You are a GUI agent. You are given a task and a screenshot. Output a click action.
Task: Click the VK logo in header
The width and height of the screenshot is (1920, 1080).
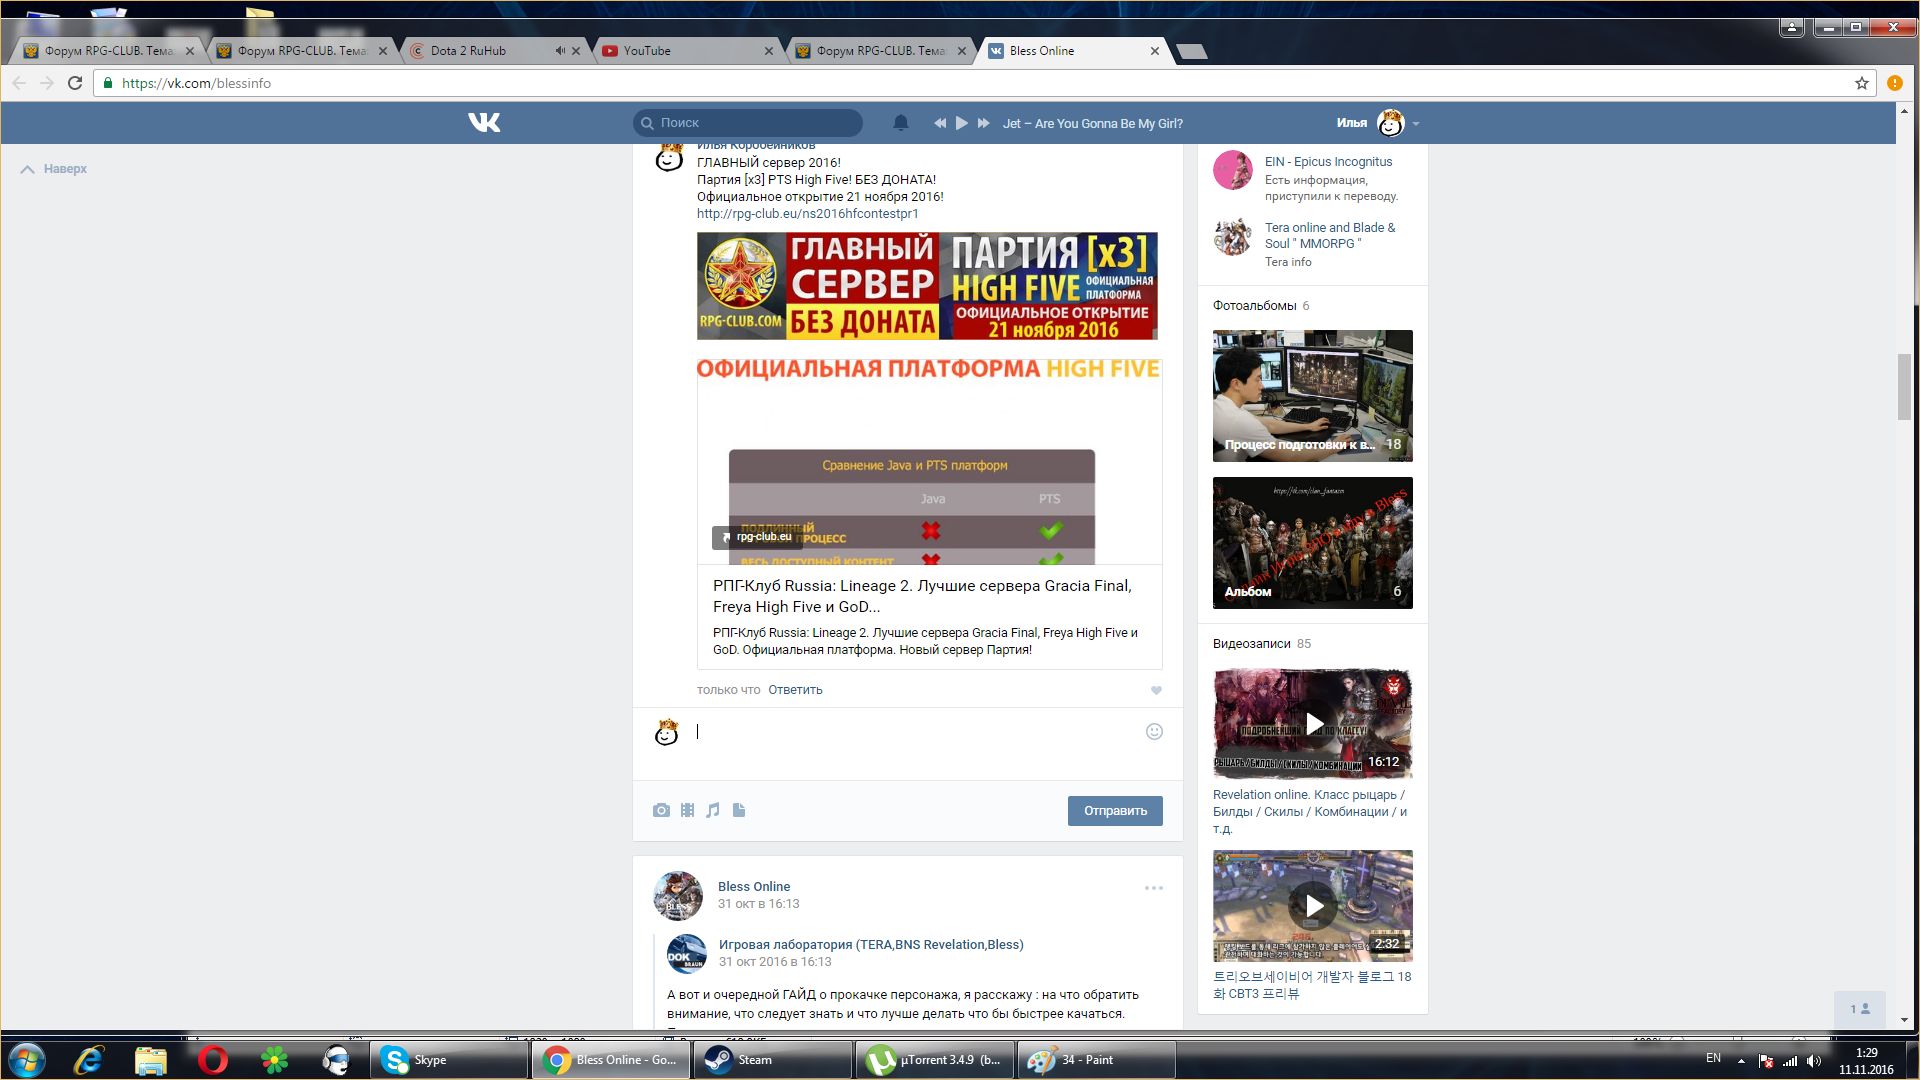coord(484,123)
